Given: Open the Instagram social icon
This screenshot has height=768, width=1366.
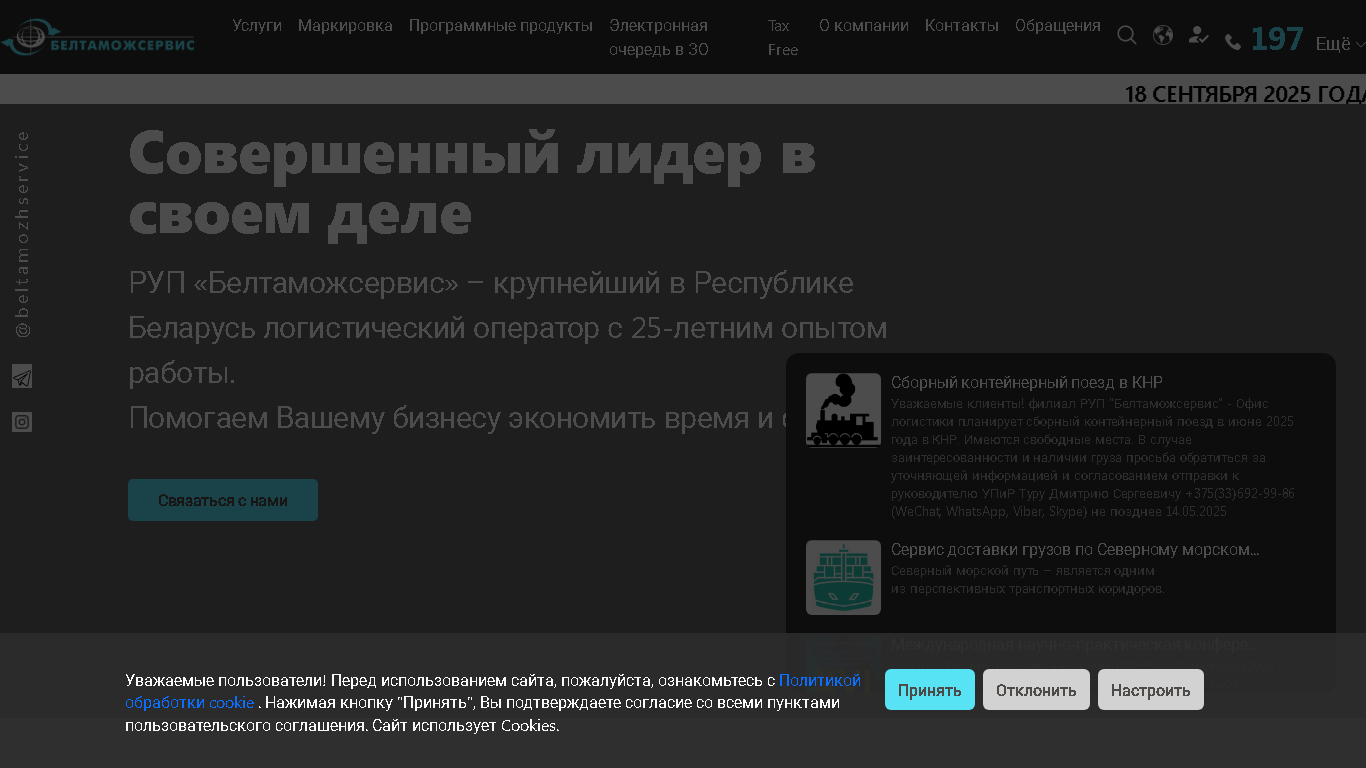Looking at the screenshot, I should click(x=22, y=422).
